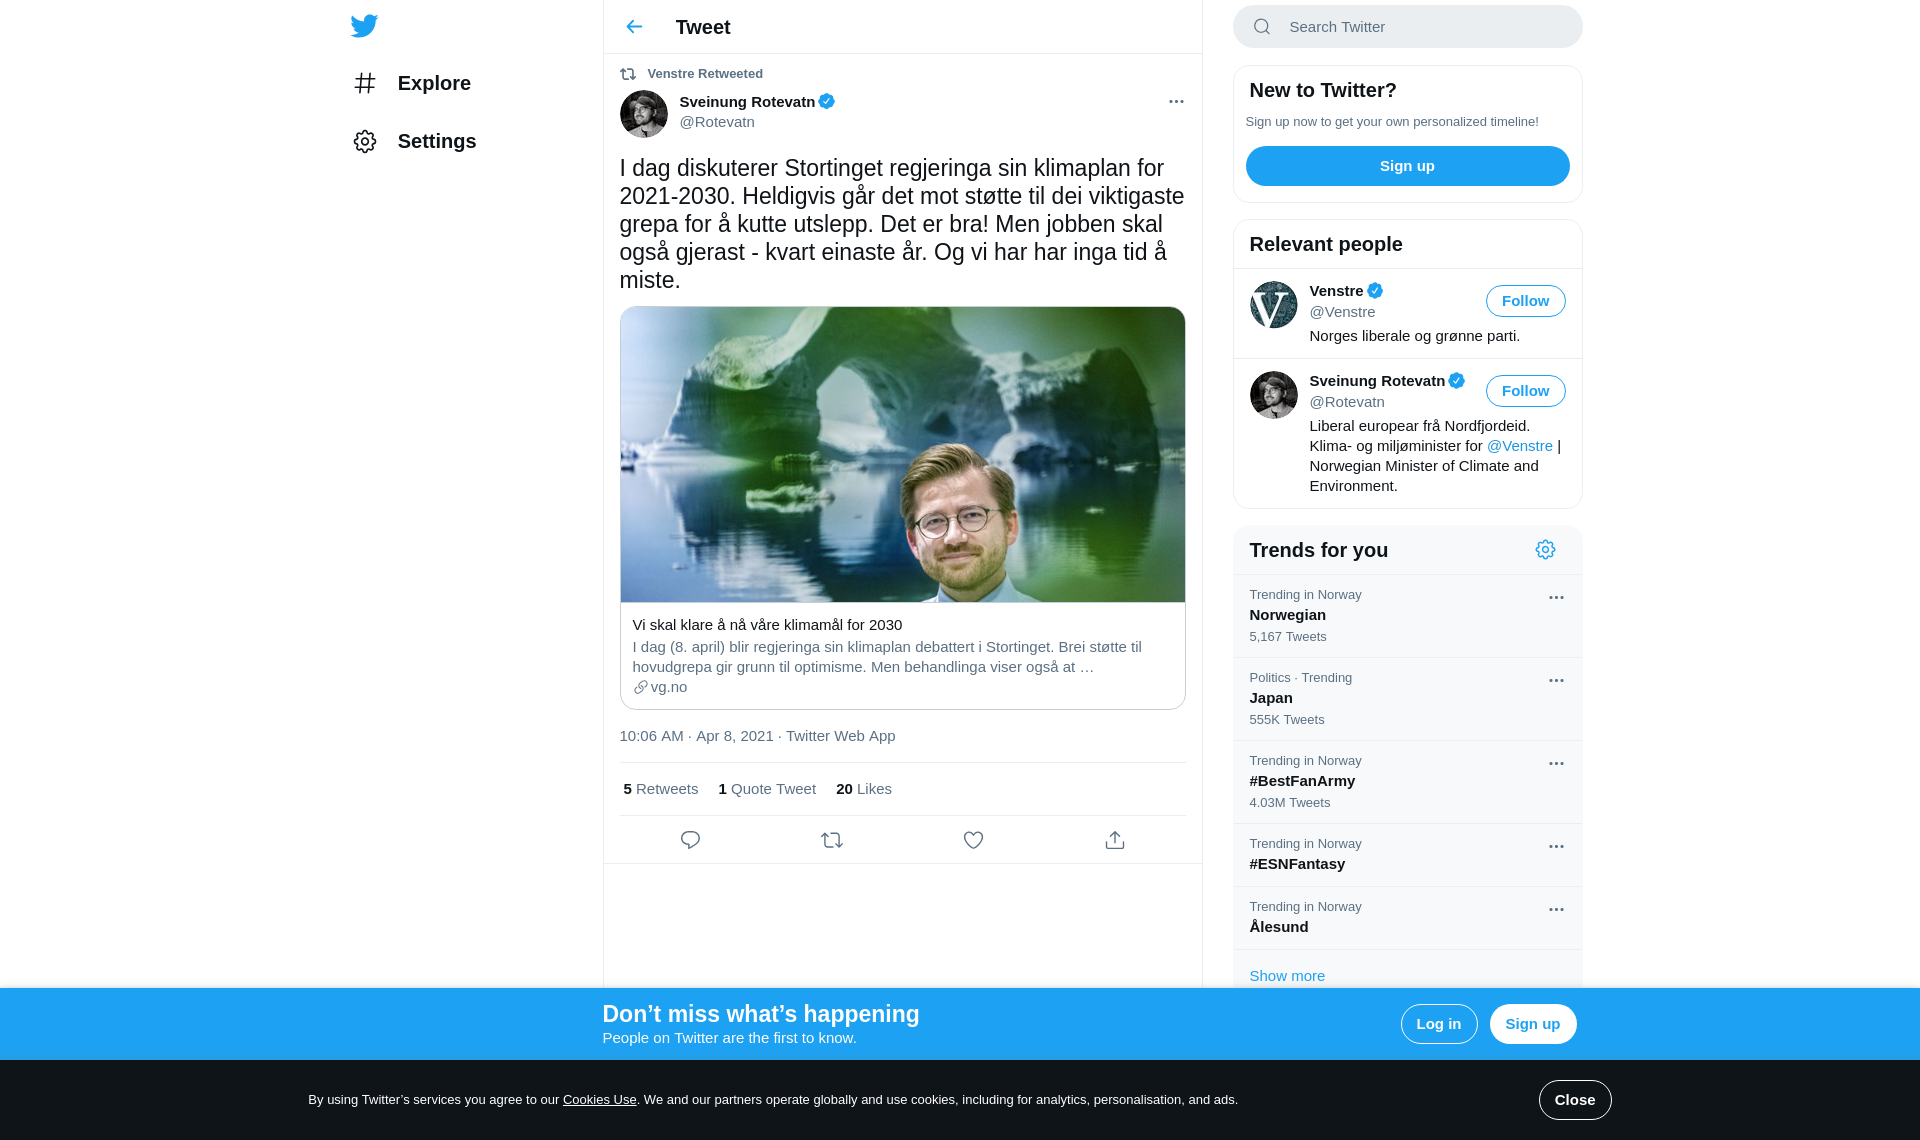Click Venstre's verified badge

1376,291
